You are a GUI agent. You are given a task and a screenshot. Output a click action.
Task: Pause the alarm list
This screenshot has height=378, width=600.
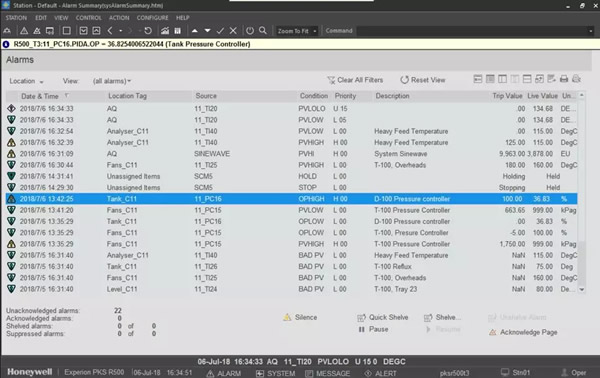[x=373, y=329]
